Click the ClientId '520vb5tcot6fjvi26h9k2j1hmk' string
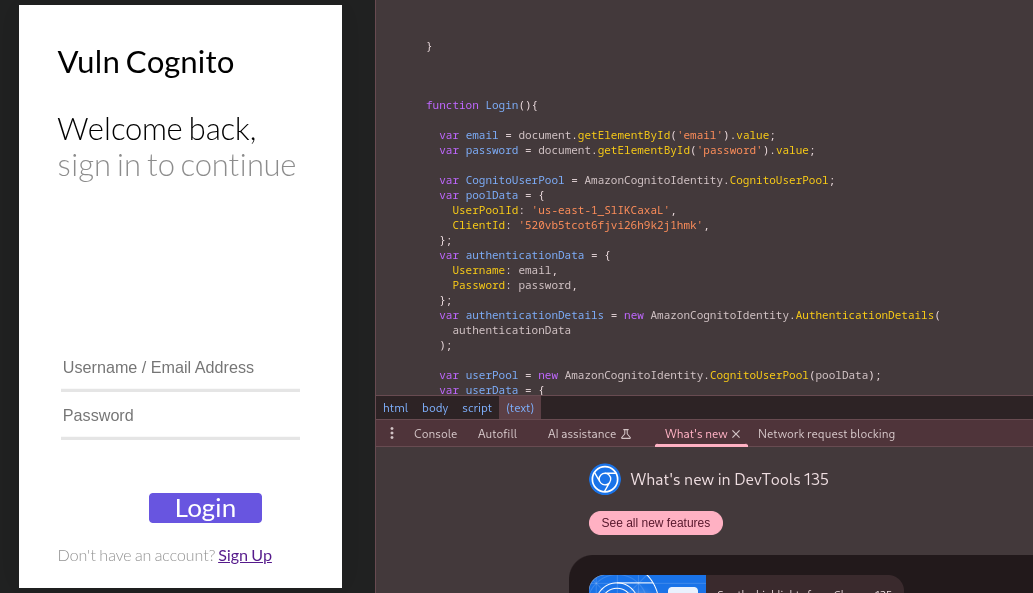Viewport: 1033px width, 593px height. pyautogui.click(x=611, y=225)
